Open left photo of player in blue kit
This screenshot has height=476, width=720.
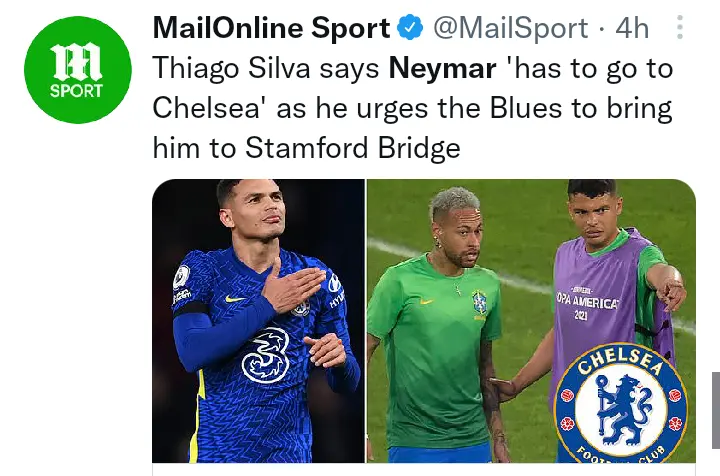click(x=258, y=320)
